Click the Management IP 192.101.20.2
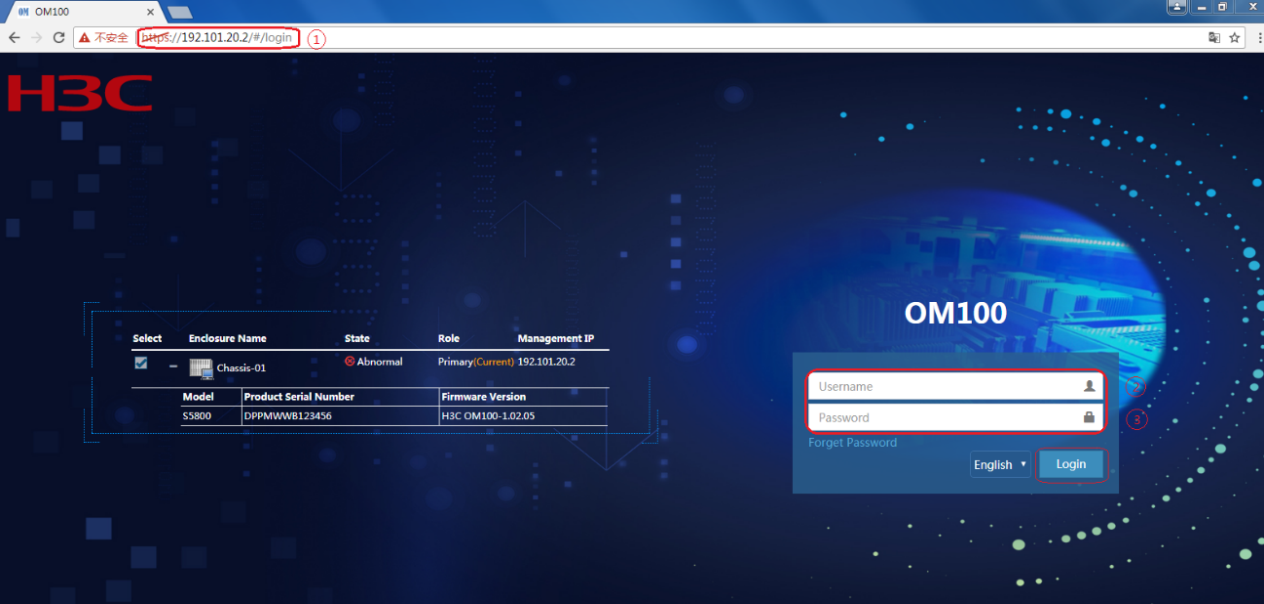1264x604 pixels. click(546, 361)
